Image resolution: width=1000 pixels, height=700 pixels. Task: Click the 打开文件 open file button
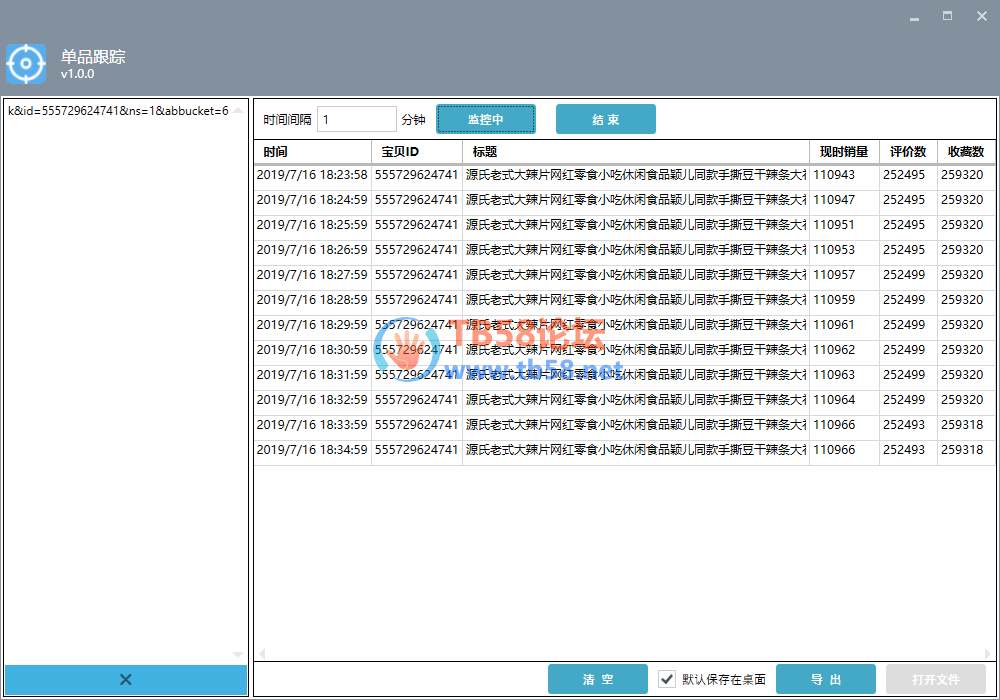tap(936, 679)
